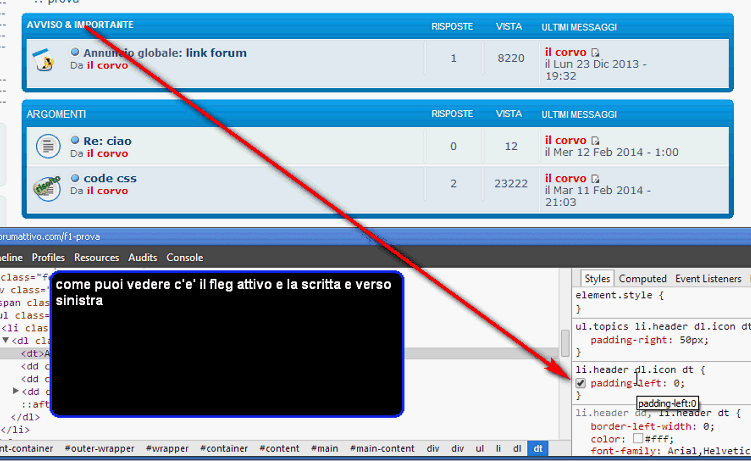Switch to the Computed sidebar tab
751x461 pixels.
[x=642, y=279]
